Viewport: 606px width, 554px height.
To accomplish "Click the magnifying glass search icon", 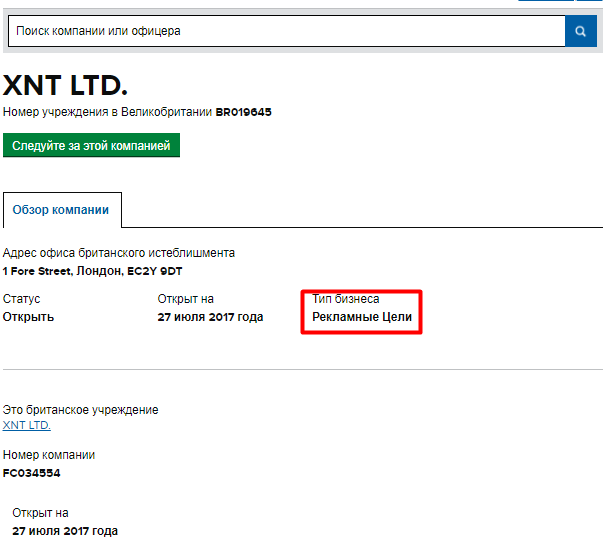I will click(580, 31).
